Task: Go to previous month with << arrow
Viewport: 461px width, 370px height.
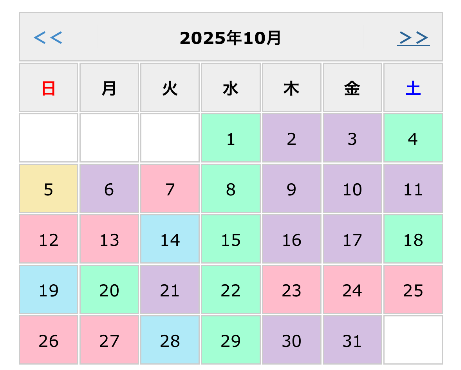Action: [x=48, y=38]
